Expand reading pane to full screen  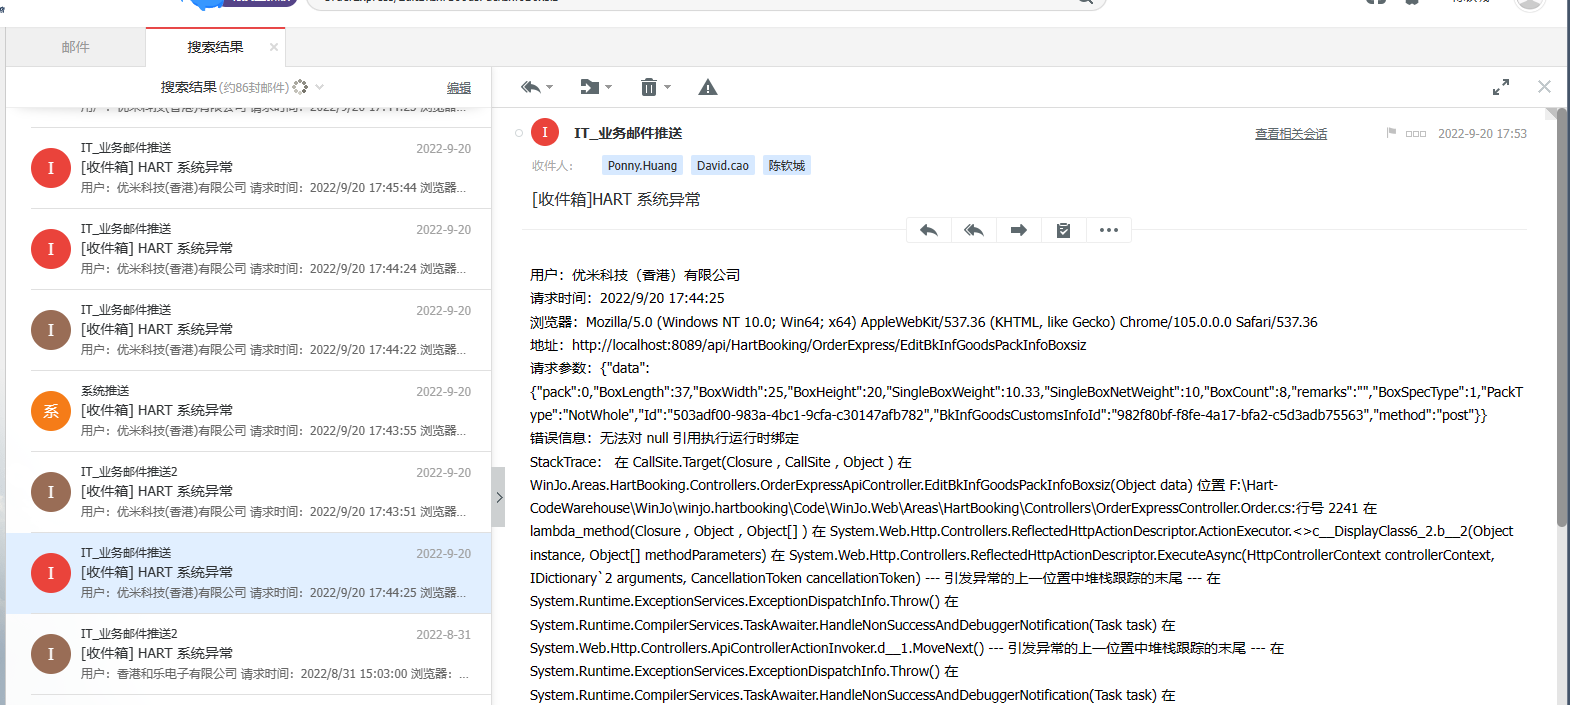coord(1500,88)
